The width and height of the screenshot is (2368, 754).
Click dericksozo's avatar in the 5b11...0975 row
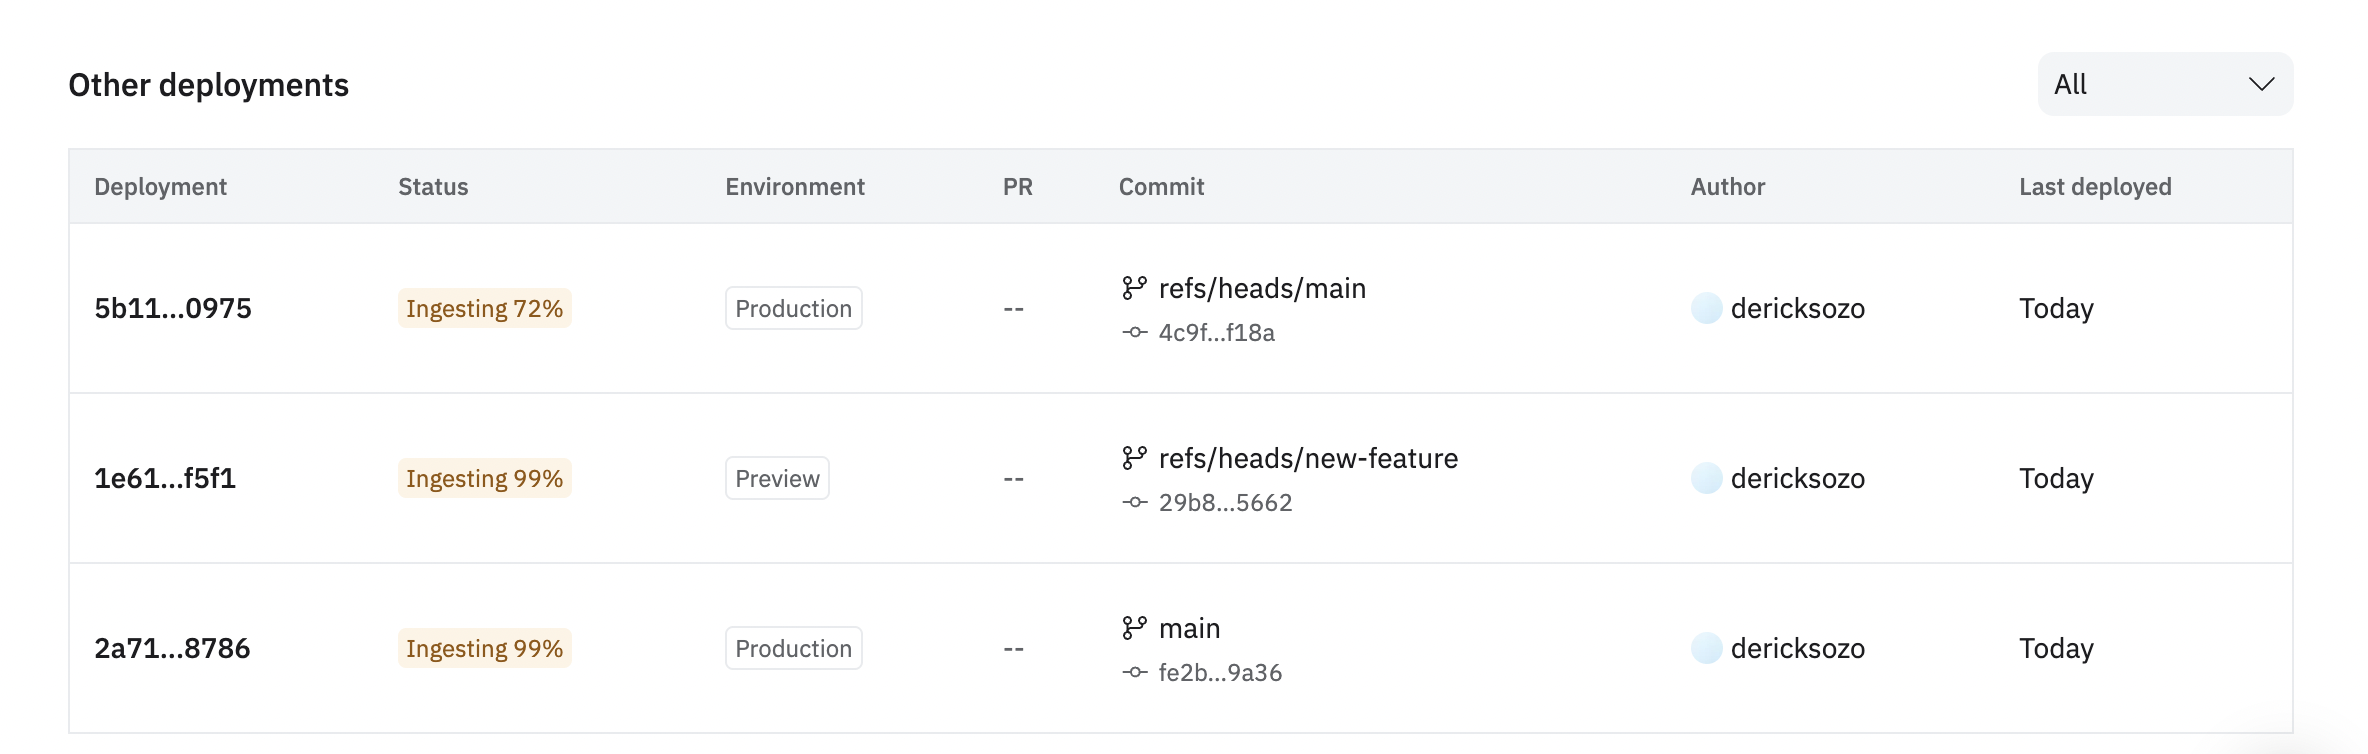tap(1706, 308)
